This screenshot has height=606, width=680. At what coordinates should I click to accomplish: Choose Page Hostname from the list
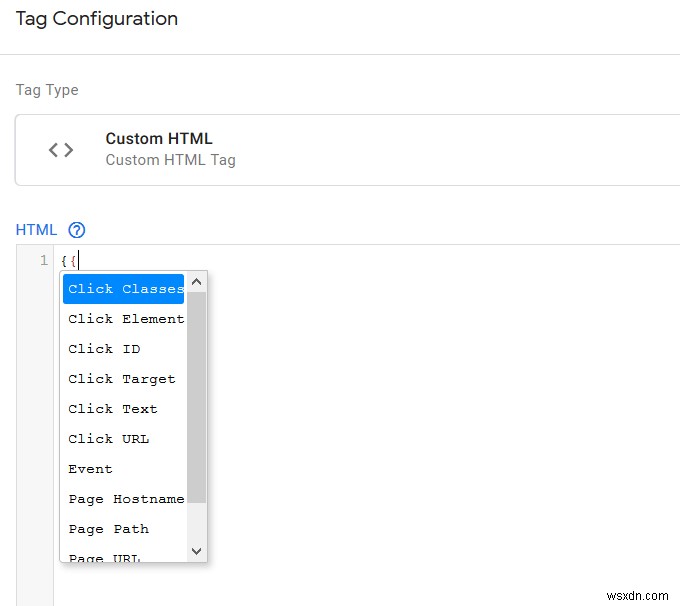point(124,499)
